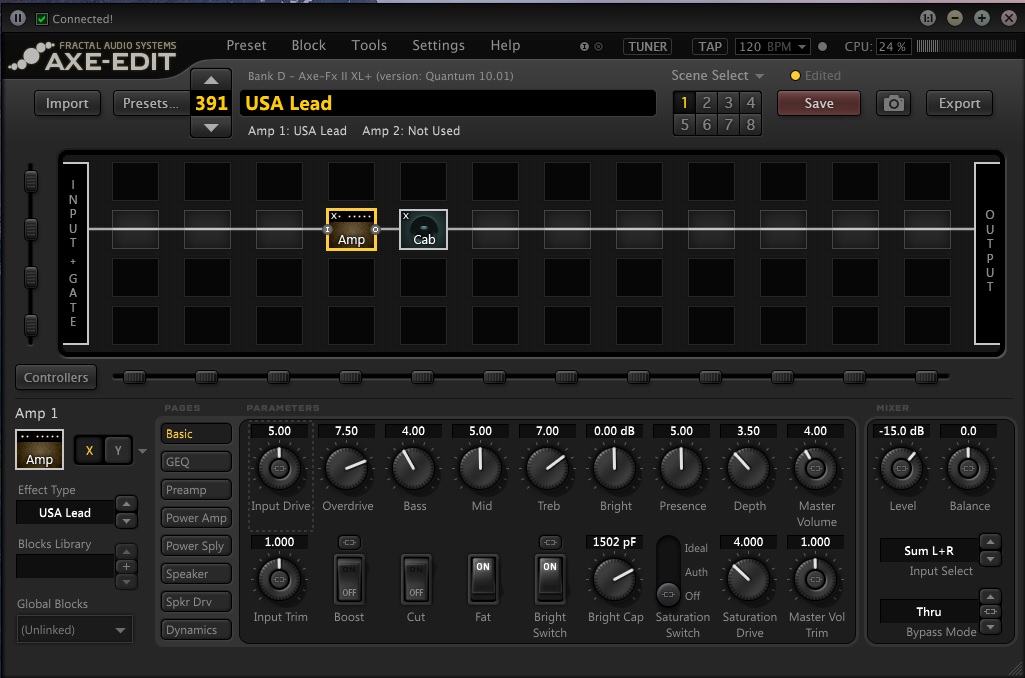The image size is (1025, 678).
Task: Click the Effect Type up arrow
Action: [126, 503]
